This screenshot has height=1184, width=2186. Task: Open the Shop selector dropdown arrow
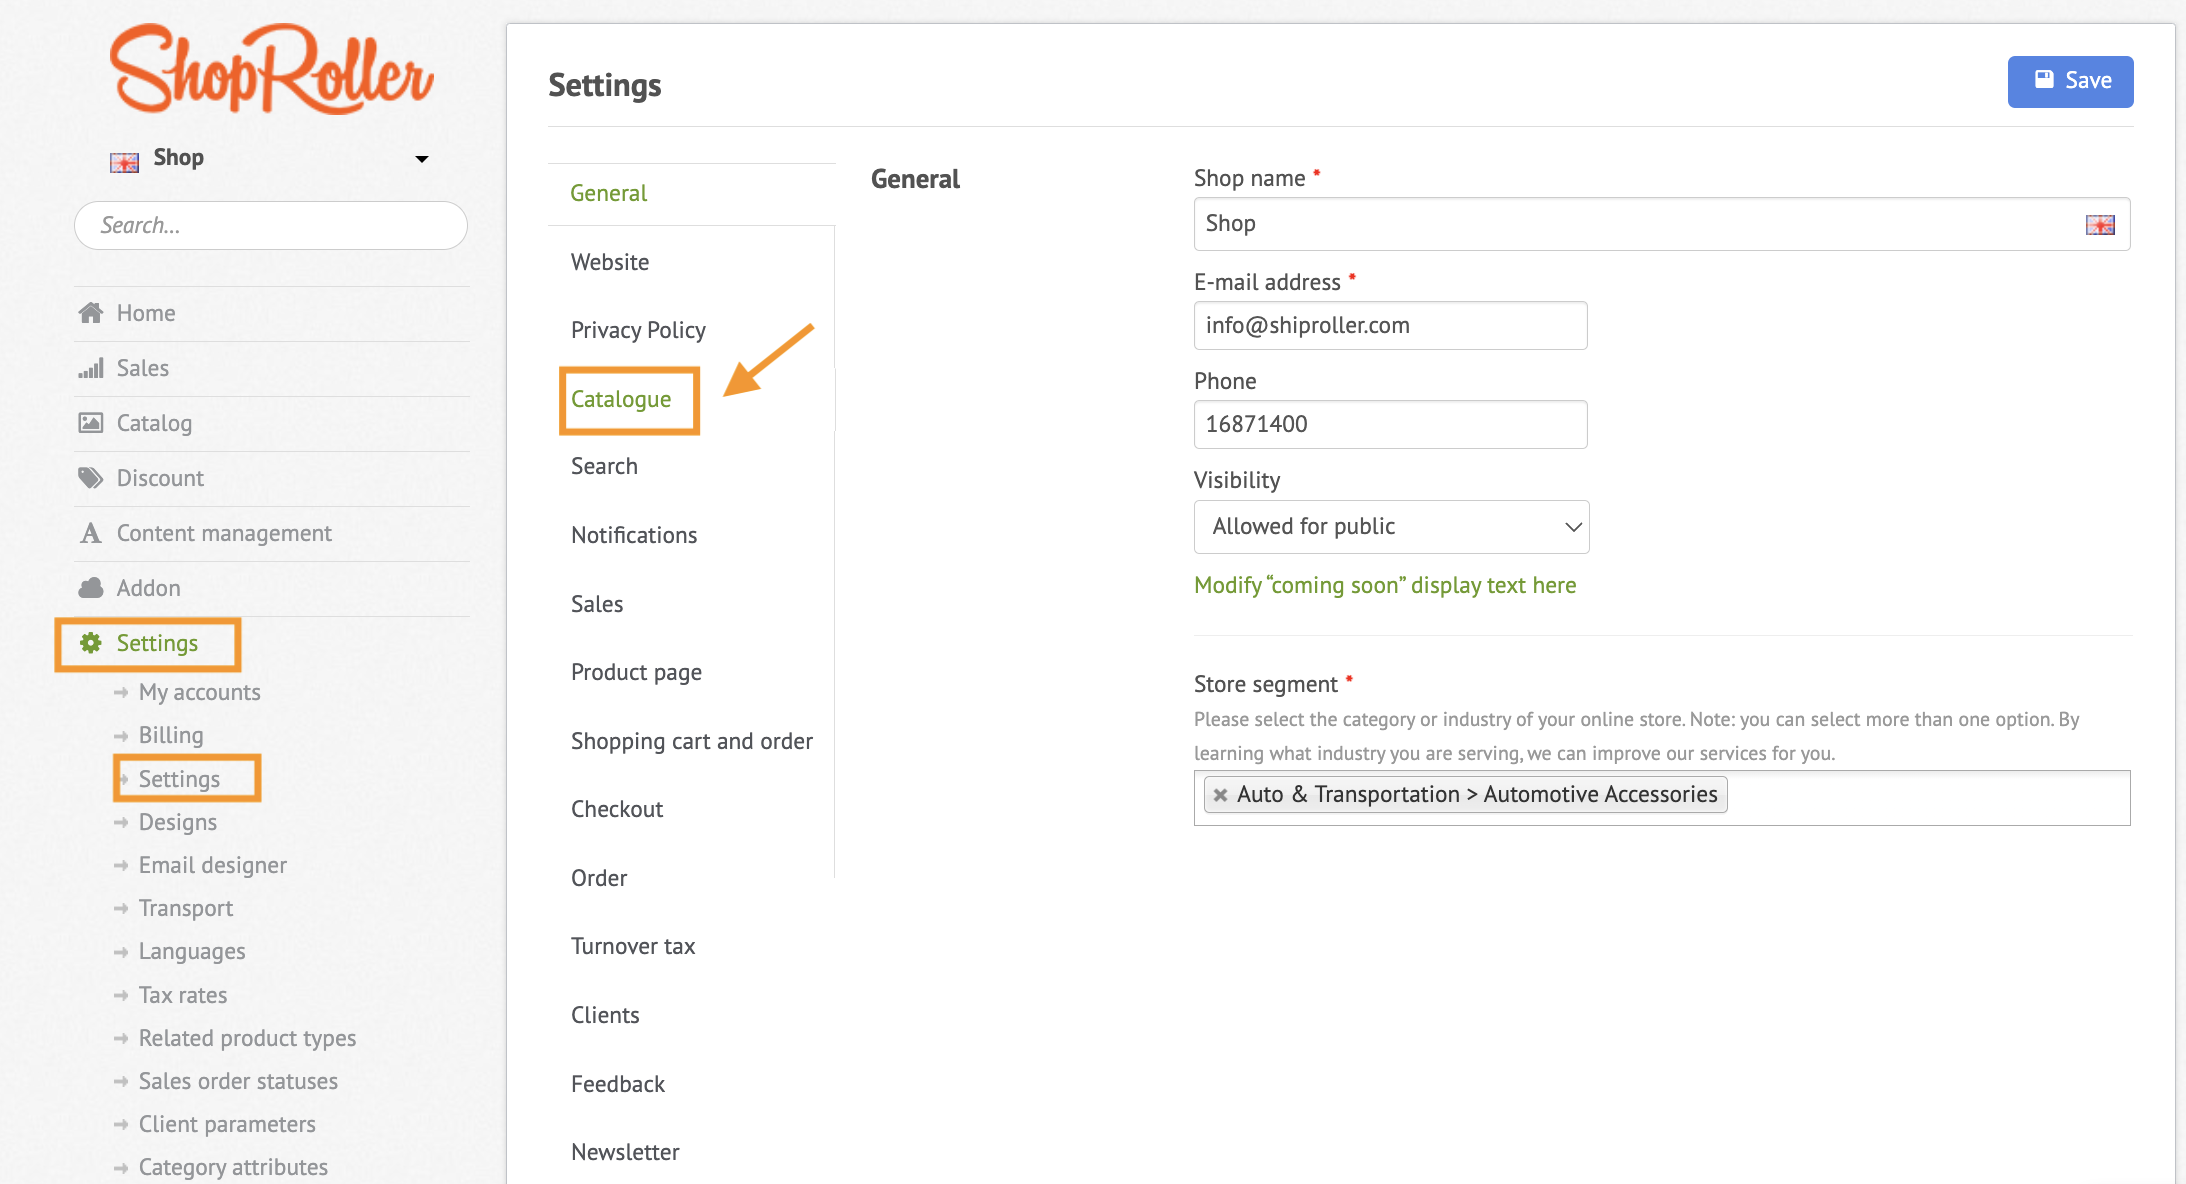(x=422, y=159)
